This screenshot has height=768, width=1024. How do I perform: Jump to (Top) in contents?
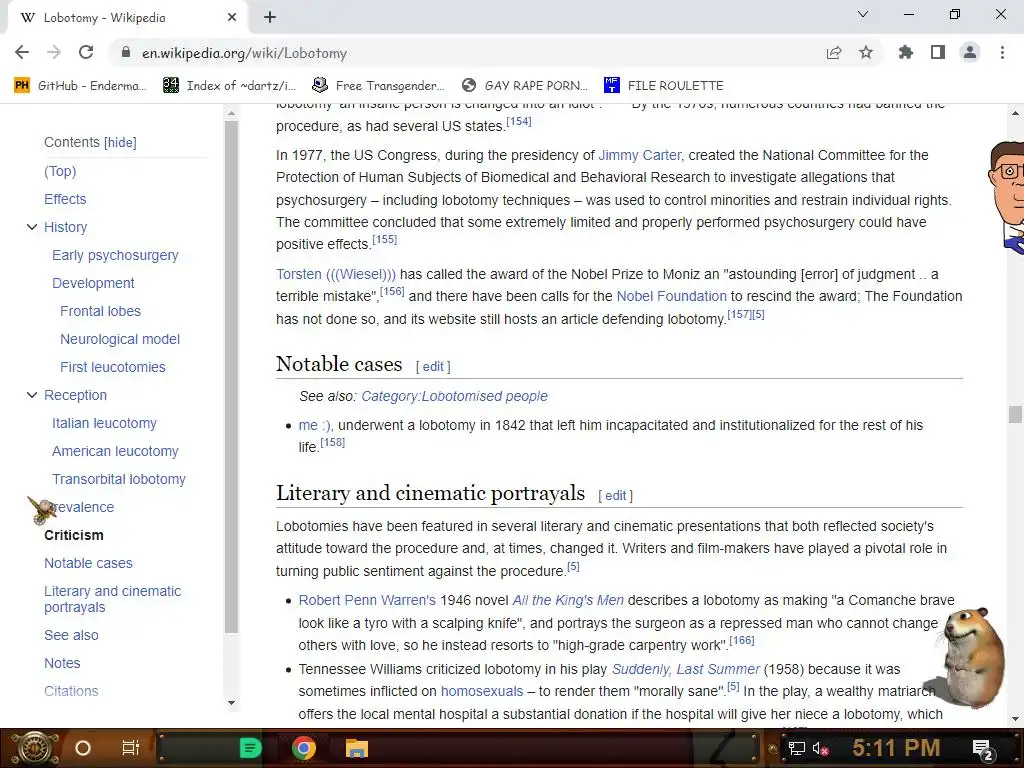60,171
